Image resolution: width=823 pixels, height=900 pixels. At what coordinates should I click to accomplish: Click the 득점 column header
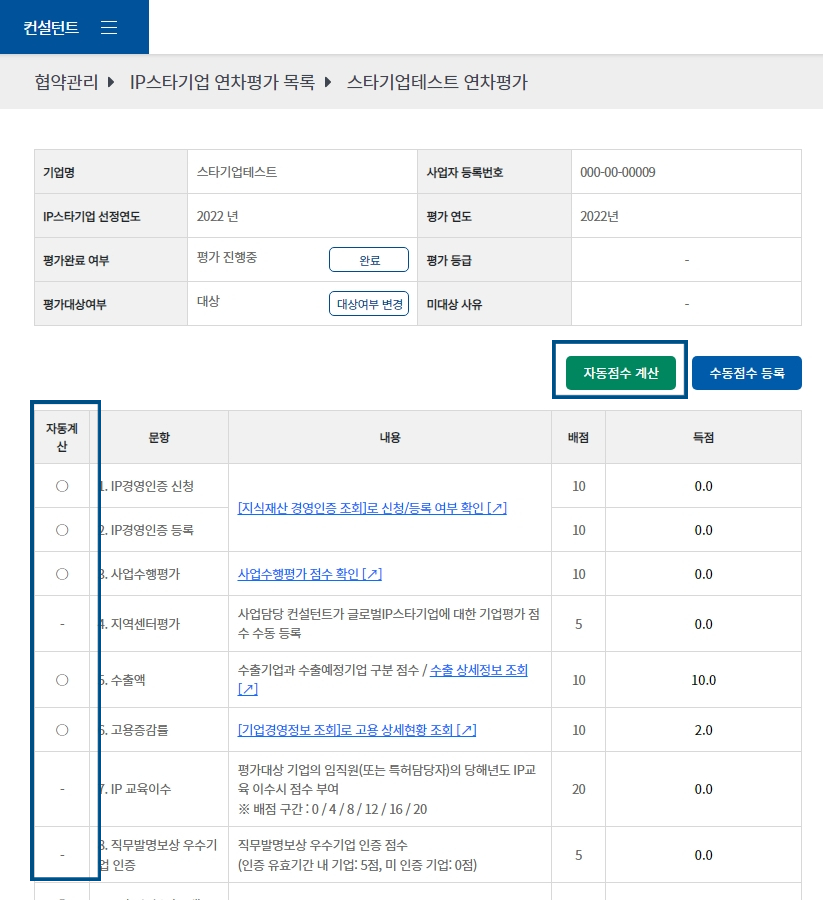(x=703, y=437)
